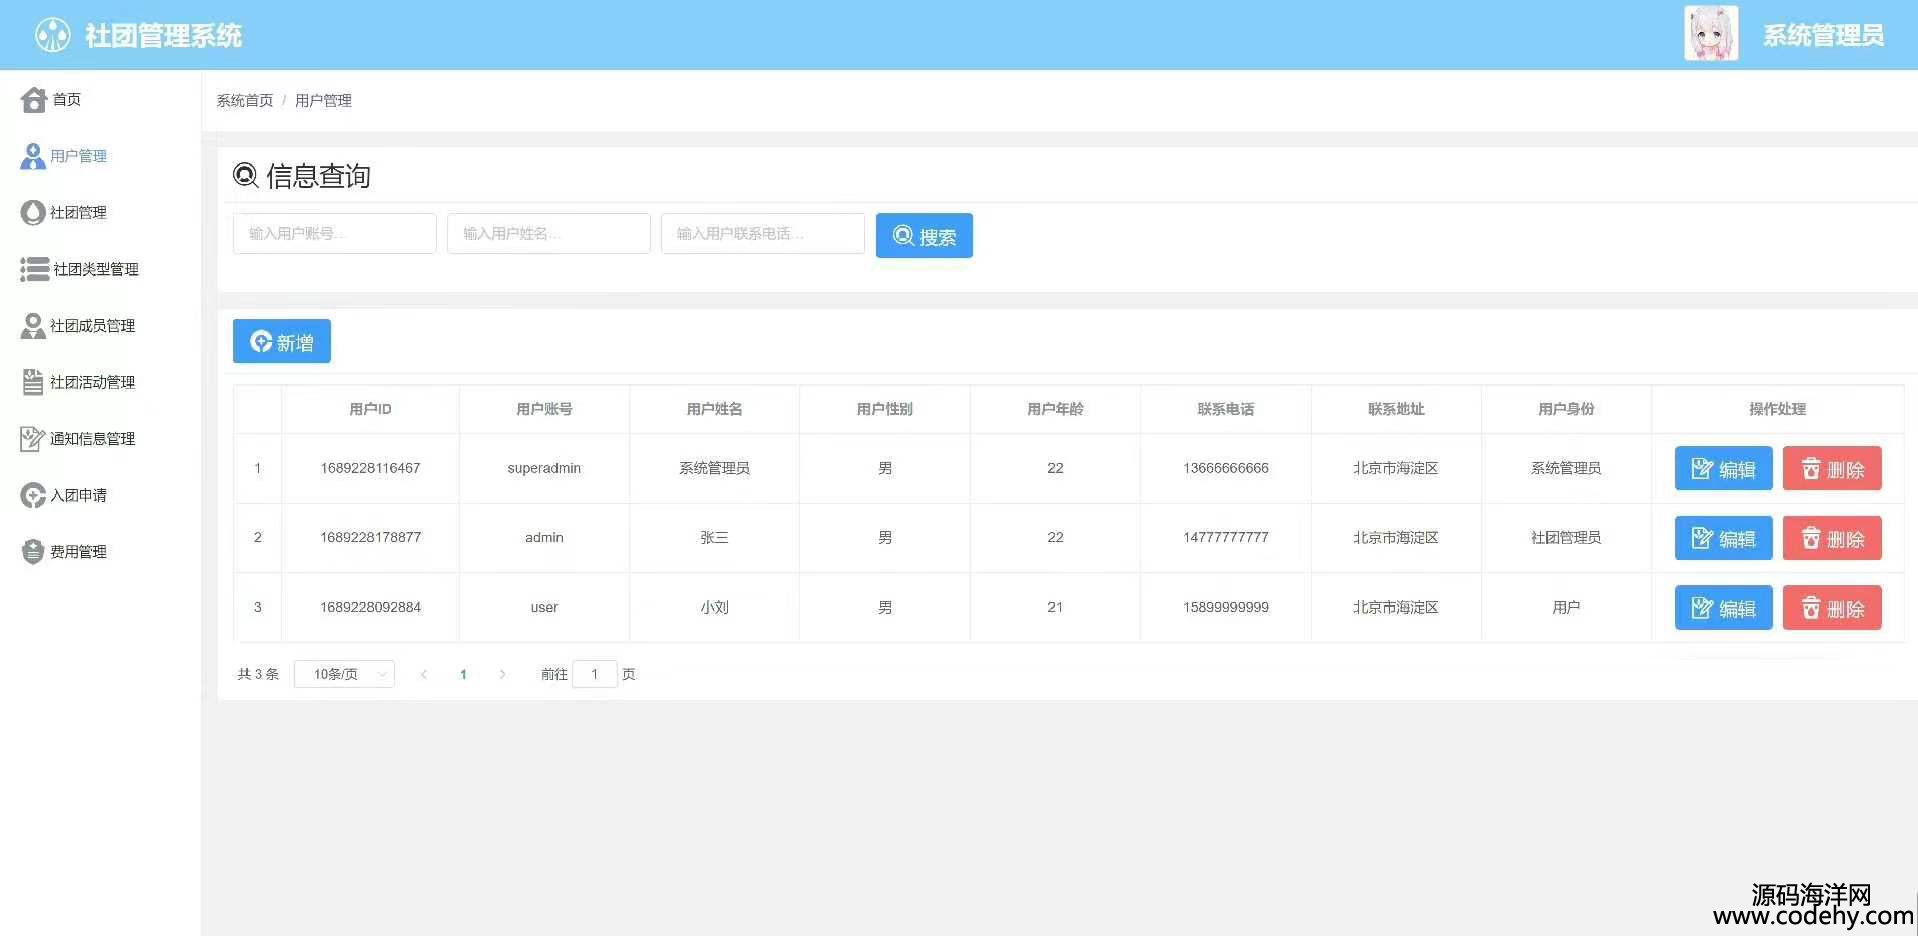
Task: Delete the user 小刘 row
Action: coord(1832,608)
